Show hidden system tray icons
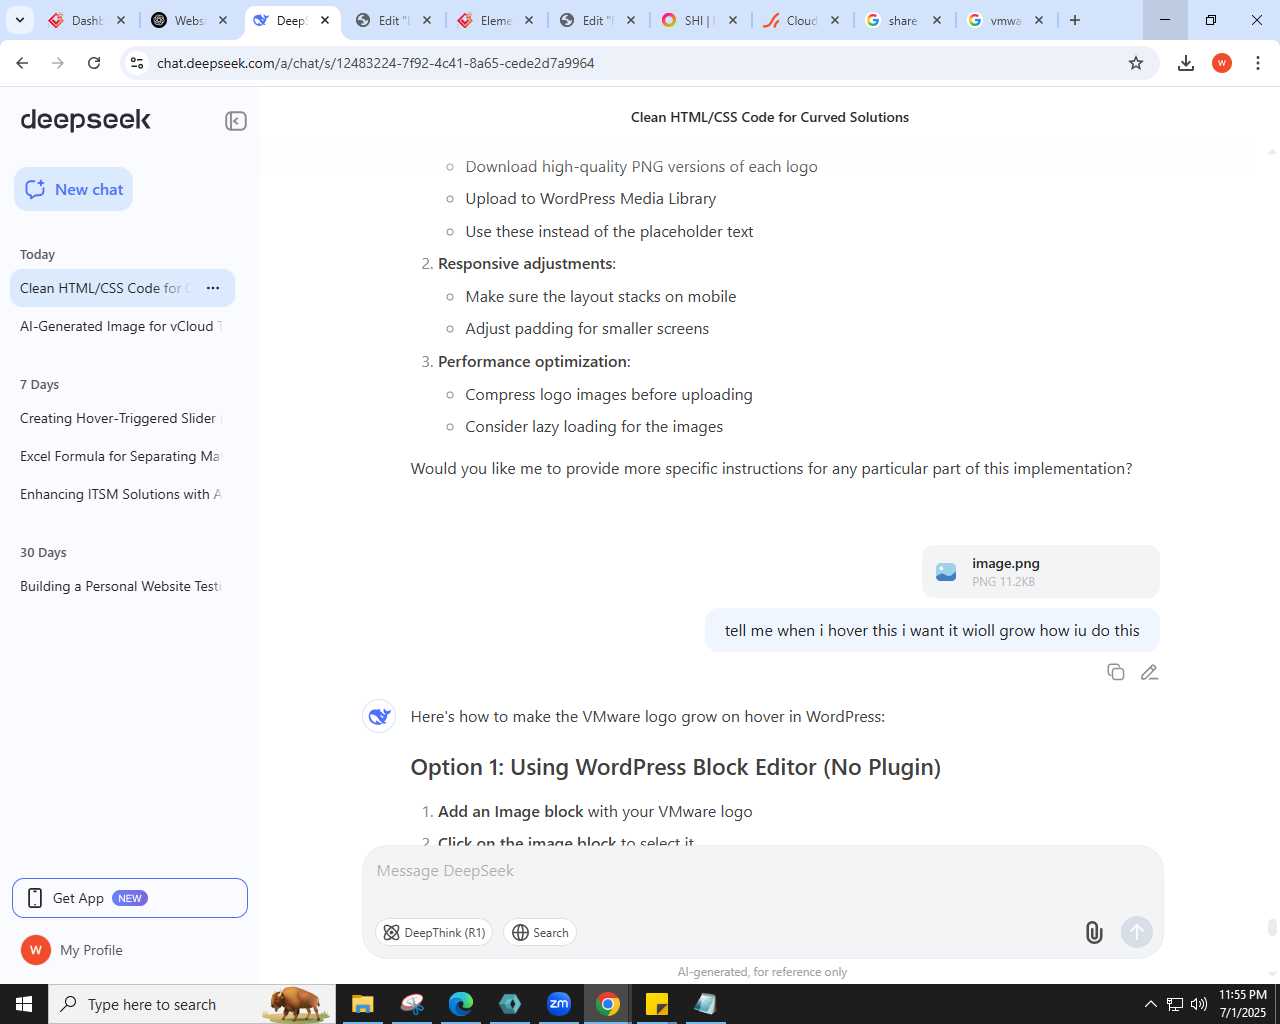Viewport: 1280px width, 1024px height. (1151, 1004)
